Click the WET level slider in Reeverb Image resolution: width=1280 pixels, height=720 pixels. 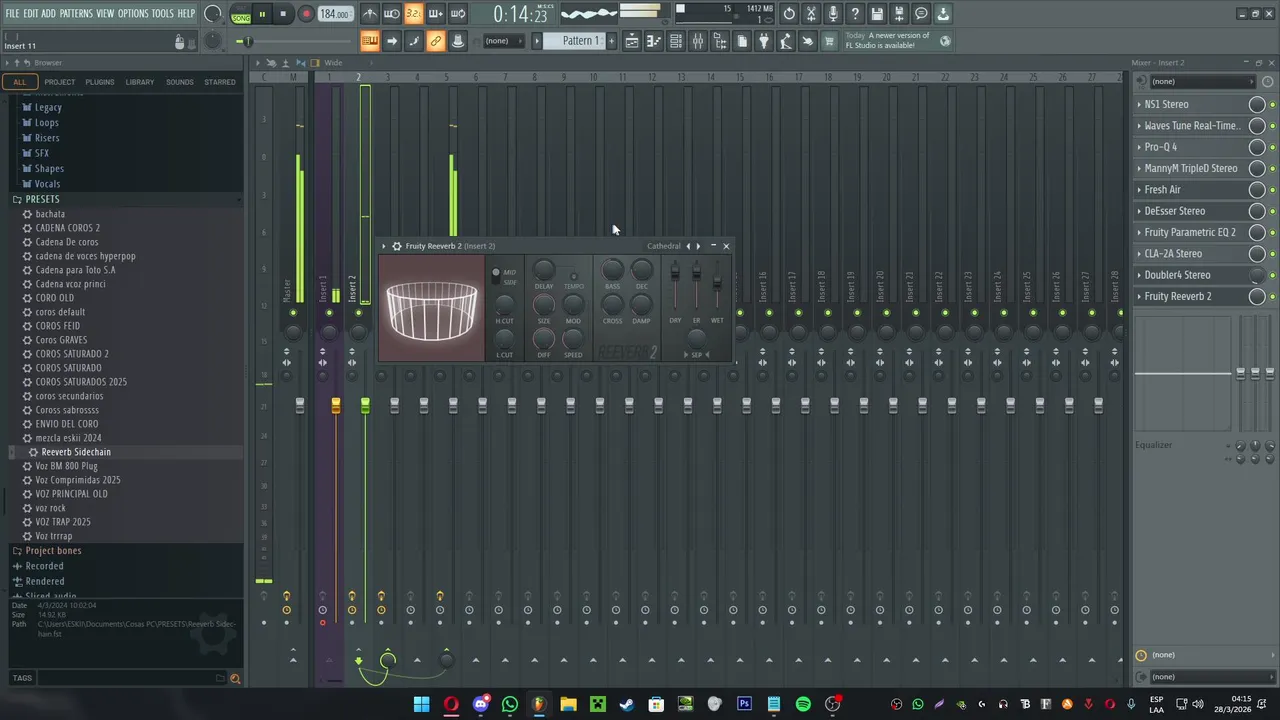click(x=717, y=283)
